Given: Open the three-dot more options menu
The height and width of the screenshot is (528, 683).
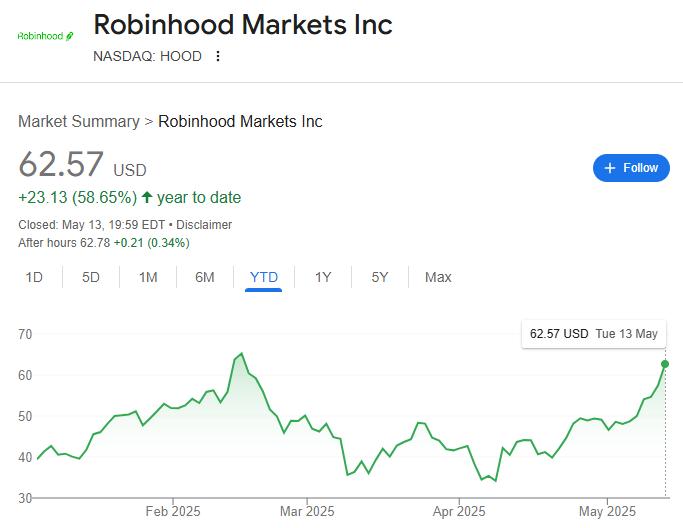Looking at the screenshot, I should [218, 56].
